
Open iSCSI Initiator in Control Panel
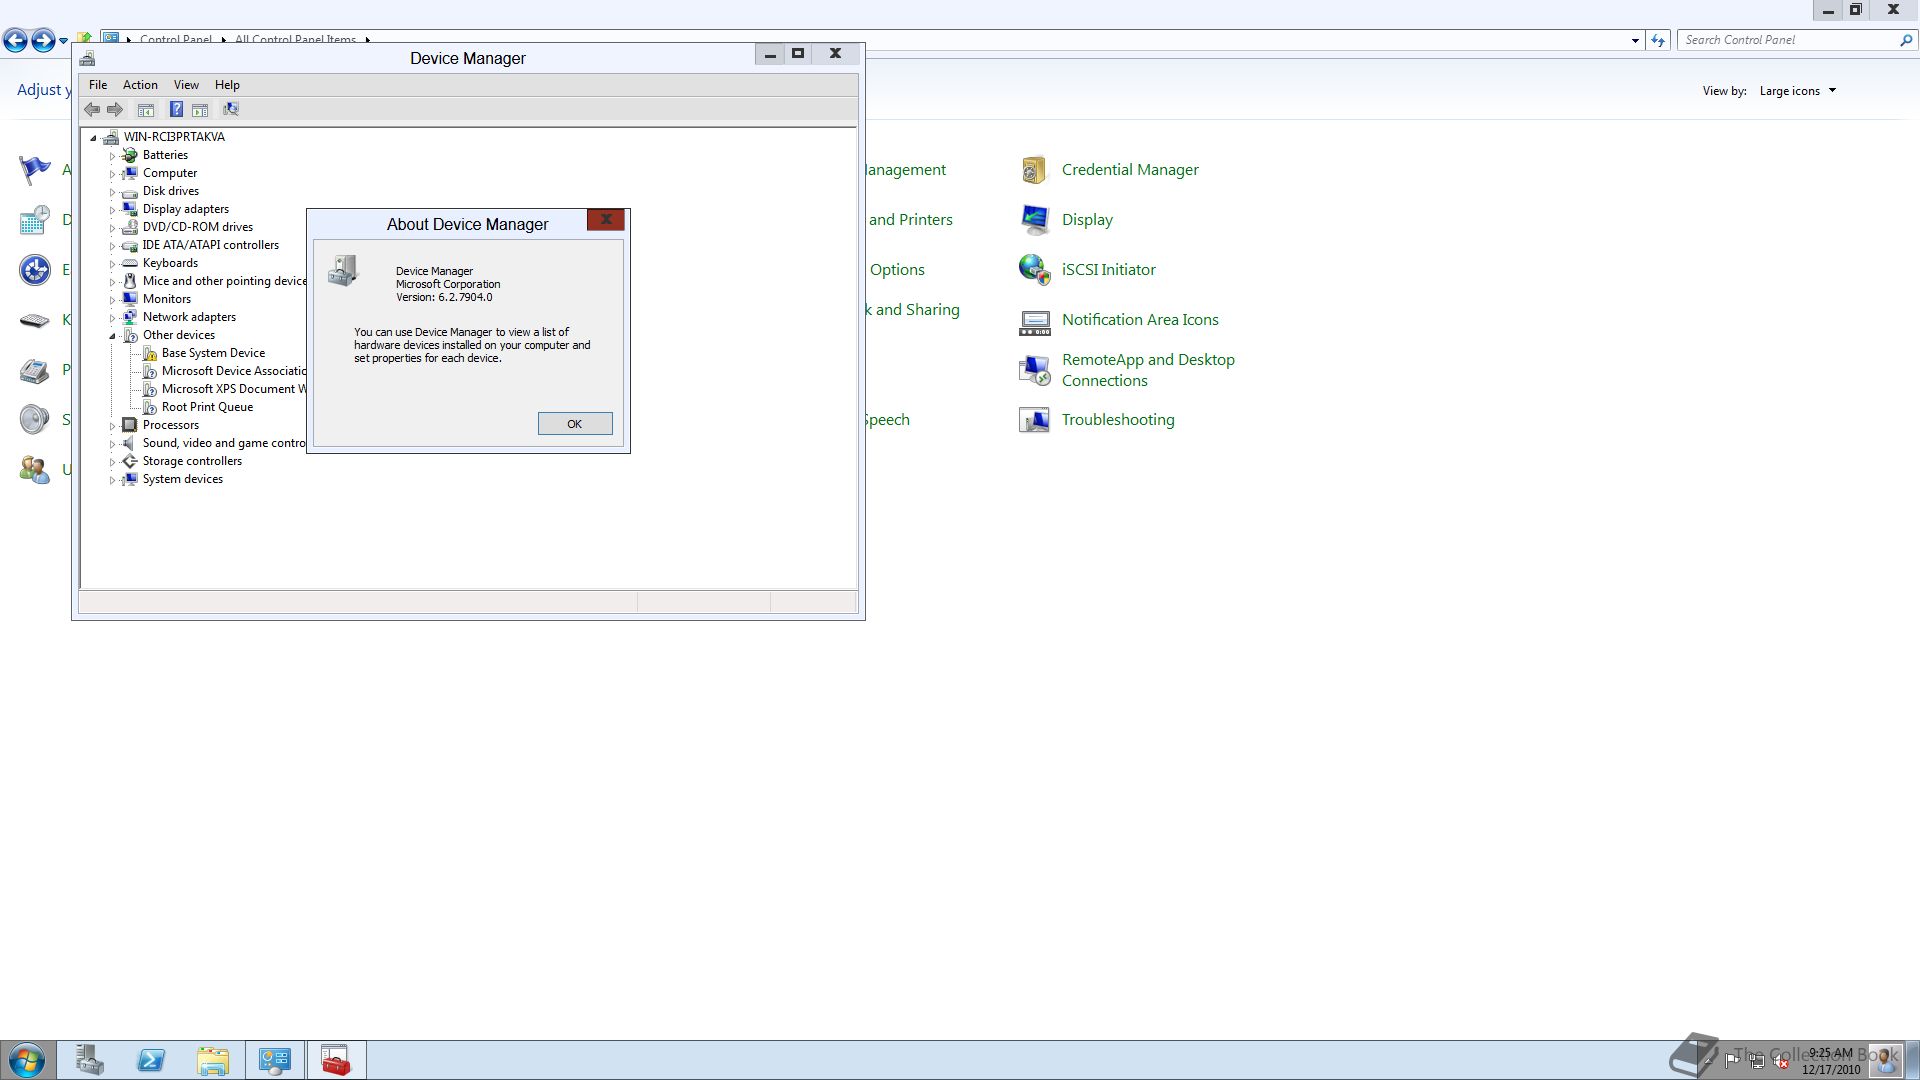1108,270
